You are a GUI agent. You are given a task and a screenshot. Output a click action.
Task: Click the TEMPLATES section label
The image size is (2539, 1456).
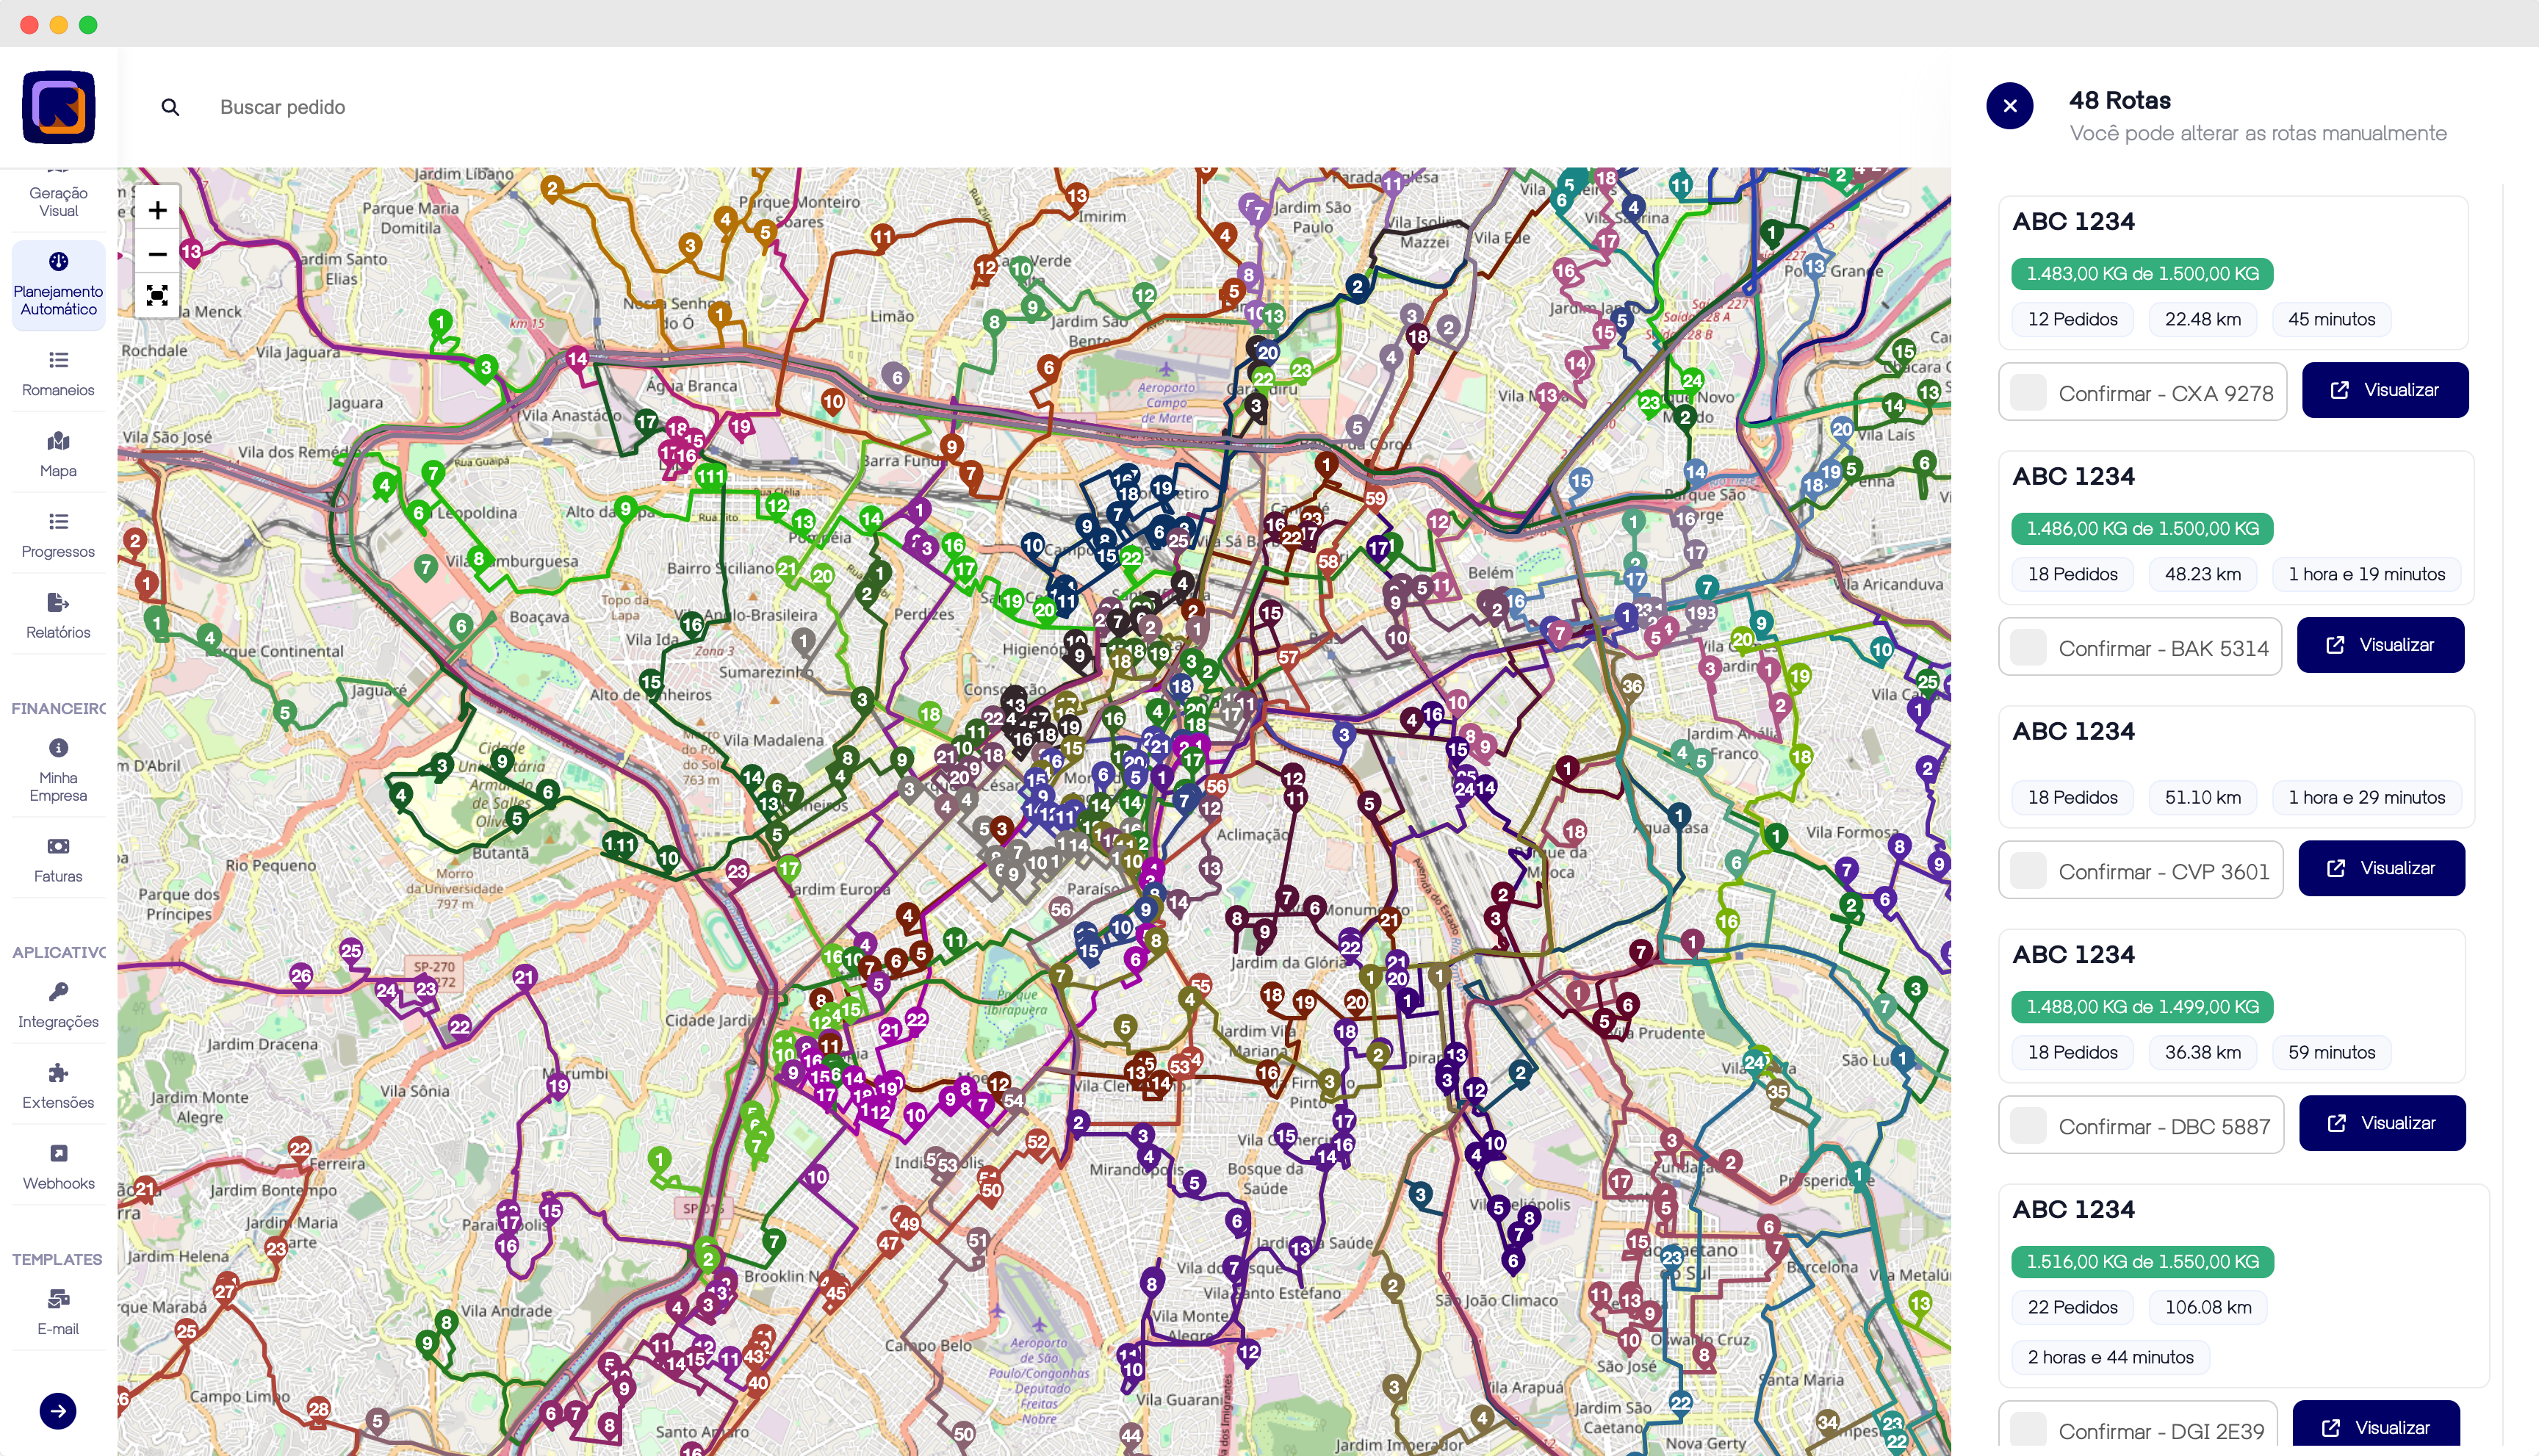(57, 1260)
